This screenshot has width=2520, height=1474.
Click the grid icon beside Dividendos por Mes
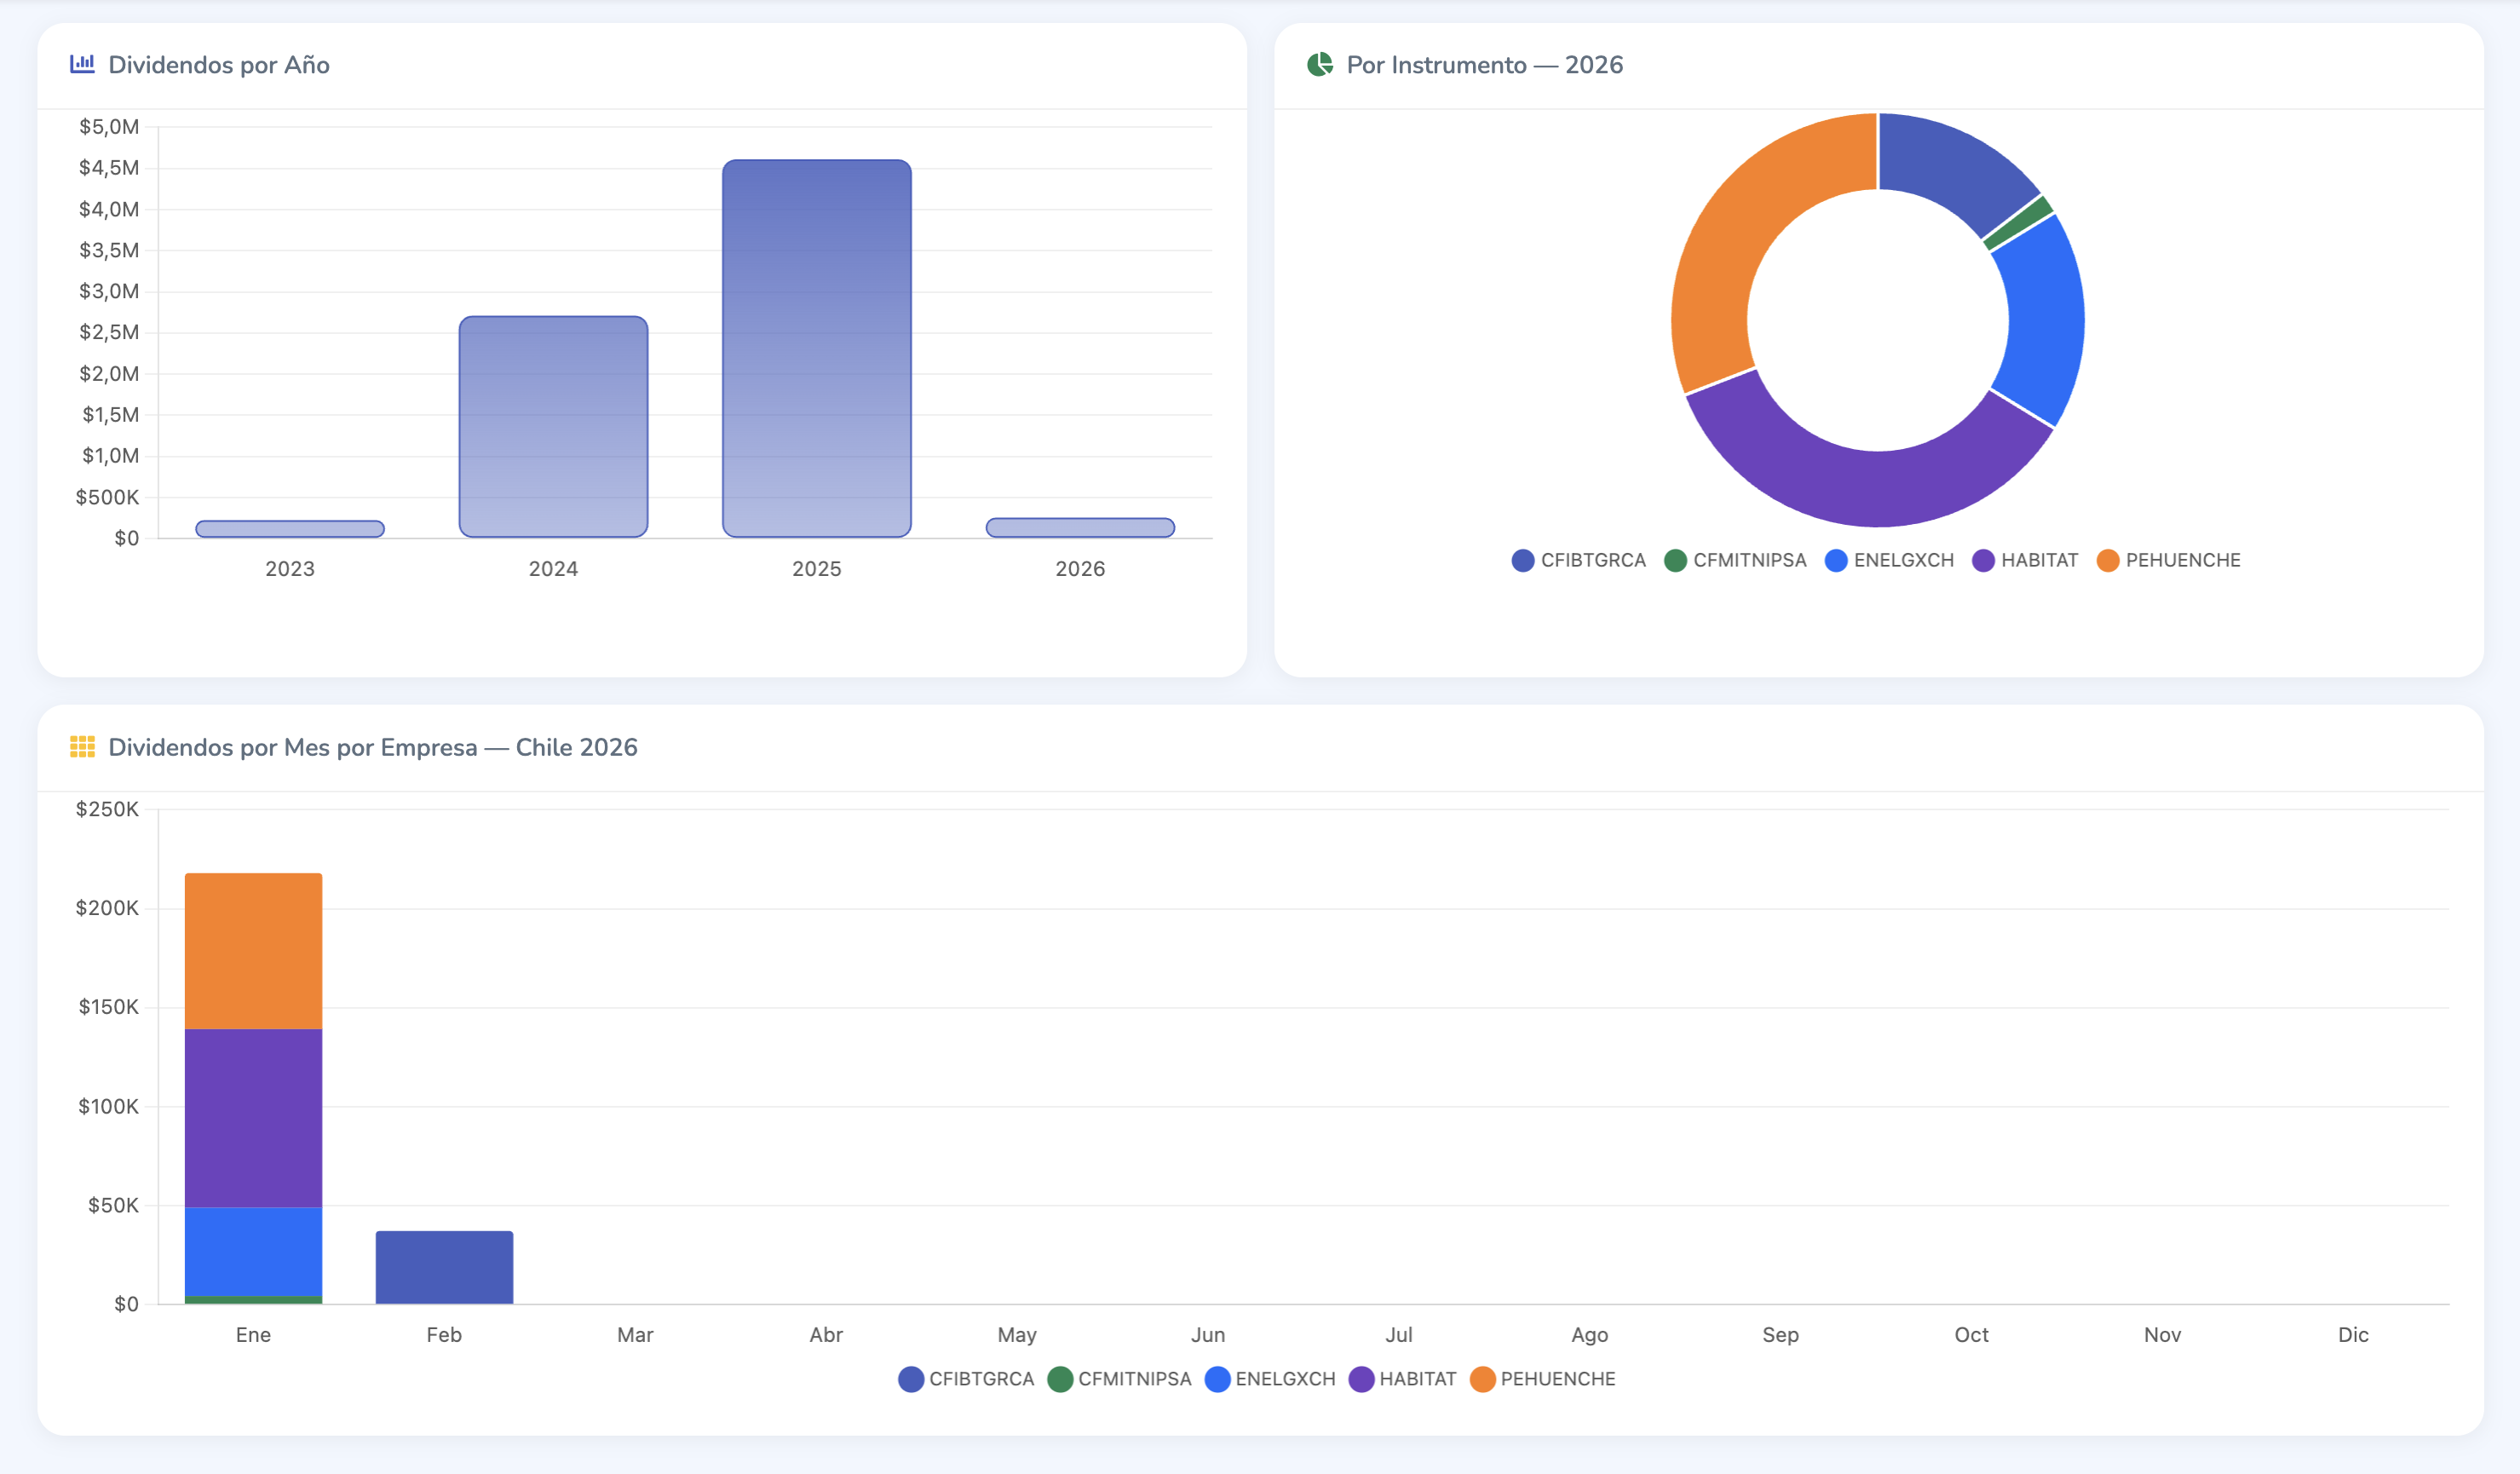82,747
